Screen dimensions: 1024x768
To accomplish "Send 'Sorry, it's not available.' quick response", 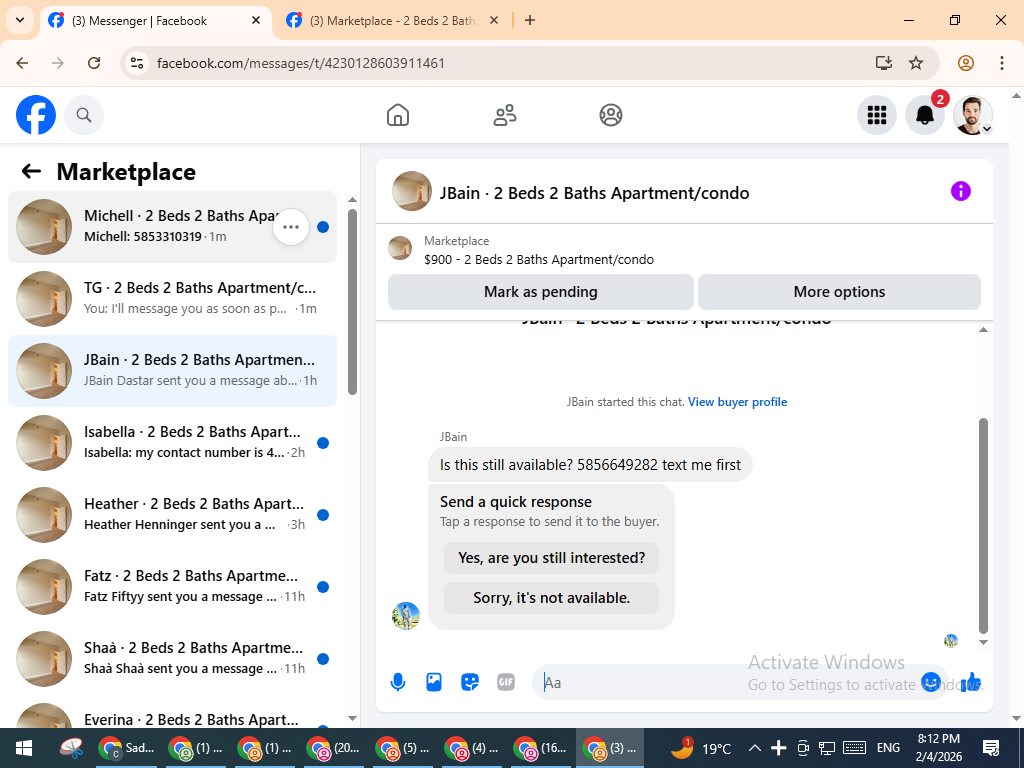I will coord(551,598).
